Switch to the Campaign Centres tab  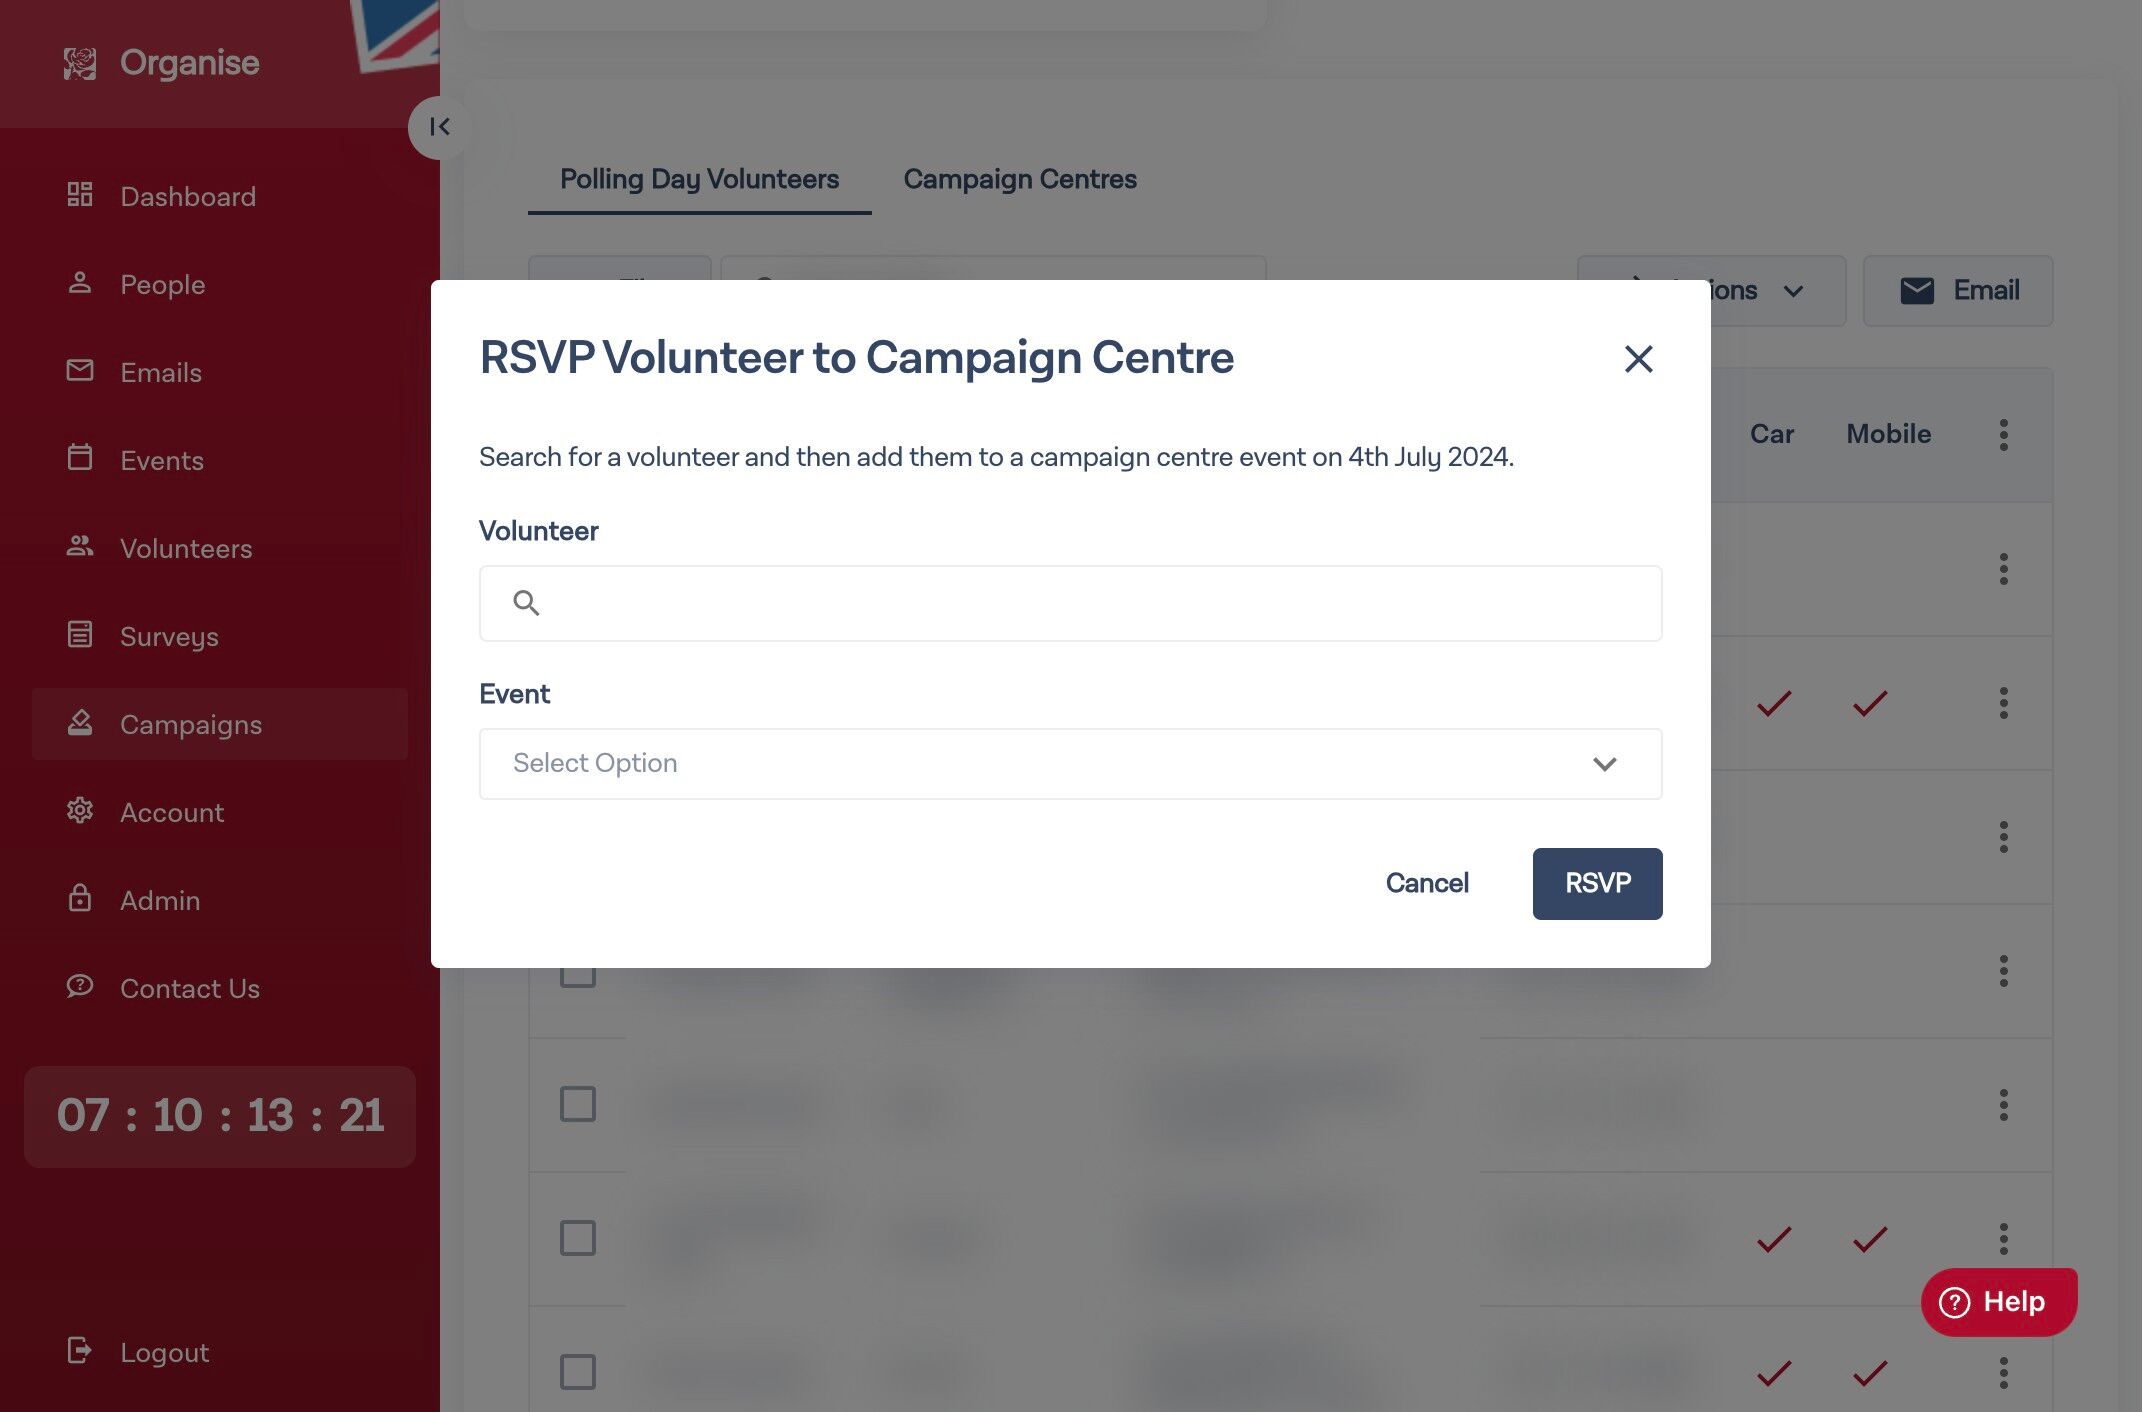coord(1020,179)
